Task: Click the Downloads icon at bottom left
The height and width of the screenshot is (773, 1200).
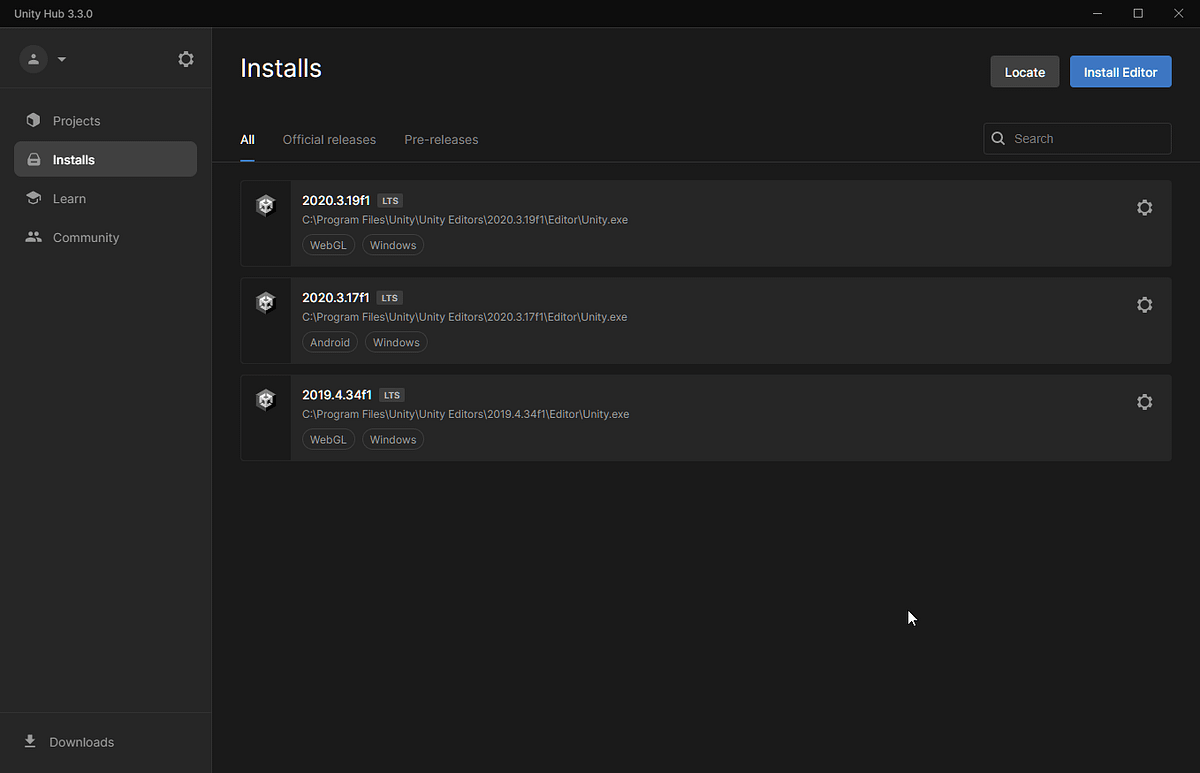Action: tap(30, 742)
